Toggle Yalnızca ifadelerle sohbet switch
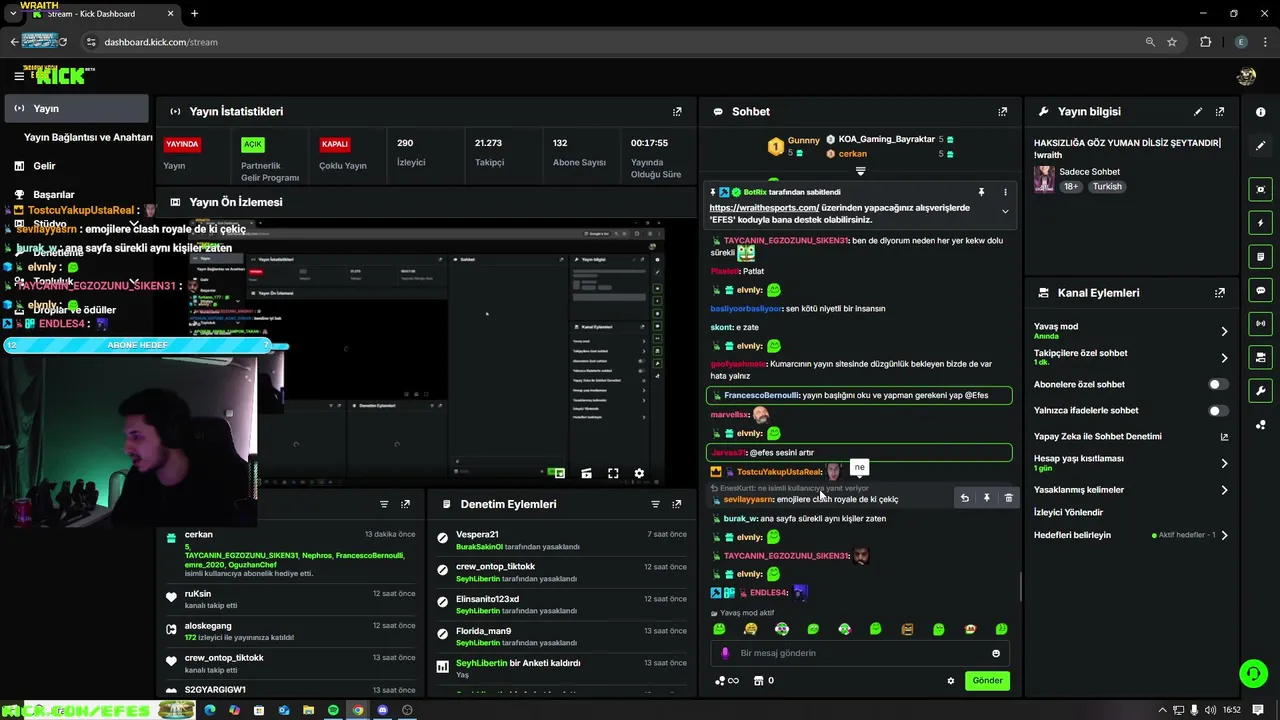Image resolution: width=1280 pixels, height=720 pixels. point(1217,410)
